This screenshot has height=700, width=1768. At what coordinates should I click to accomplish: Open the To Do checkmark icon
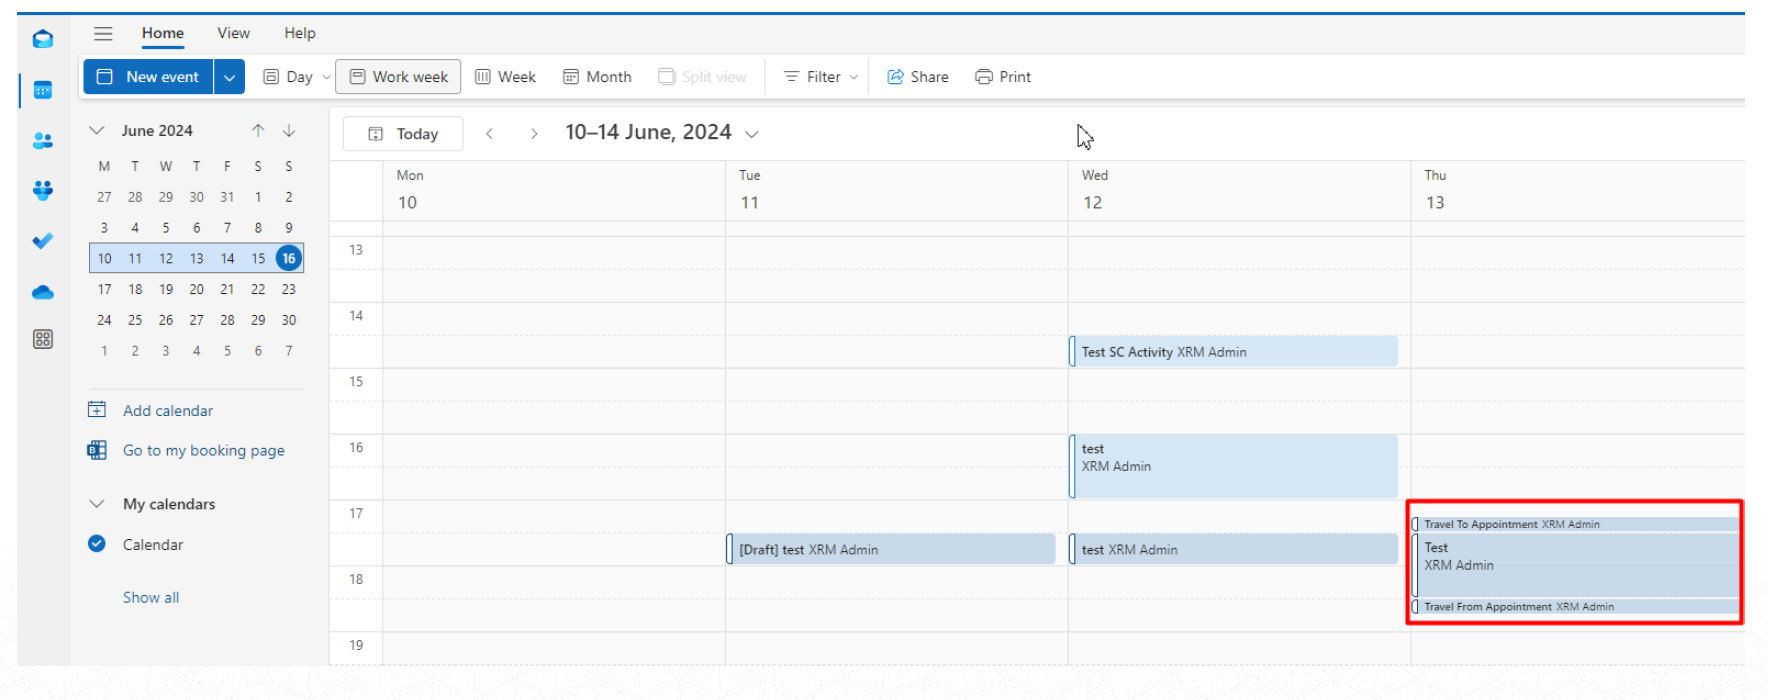pos(42,241)
